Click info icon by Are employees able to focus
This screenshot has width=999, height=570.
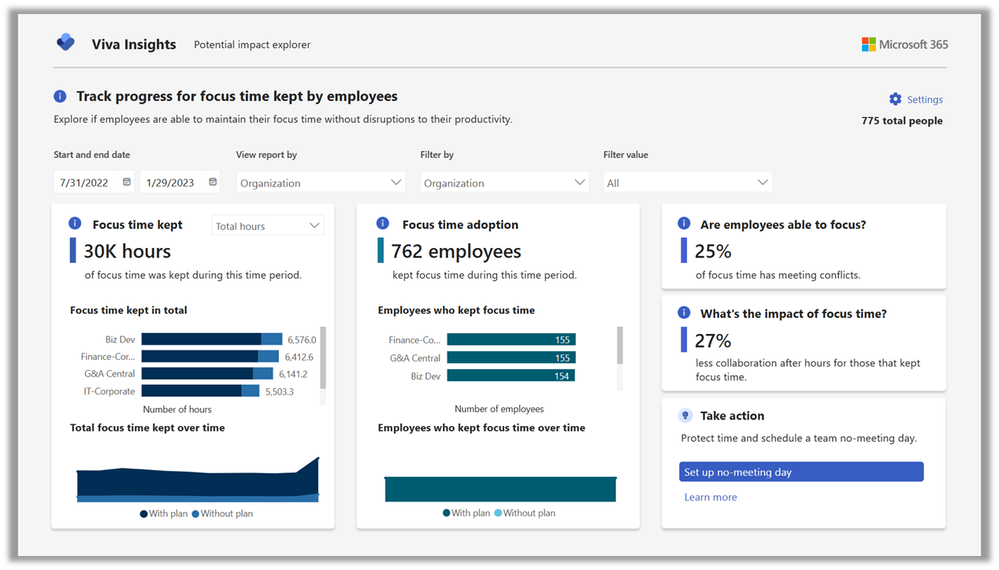pyautogui.click(x=684, y=223)
